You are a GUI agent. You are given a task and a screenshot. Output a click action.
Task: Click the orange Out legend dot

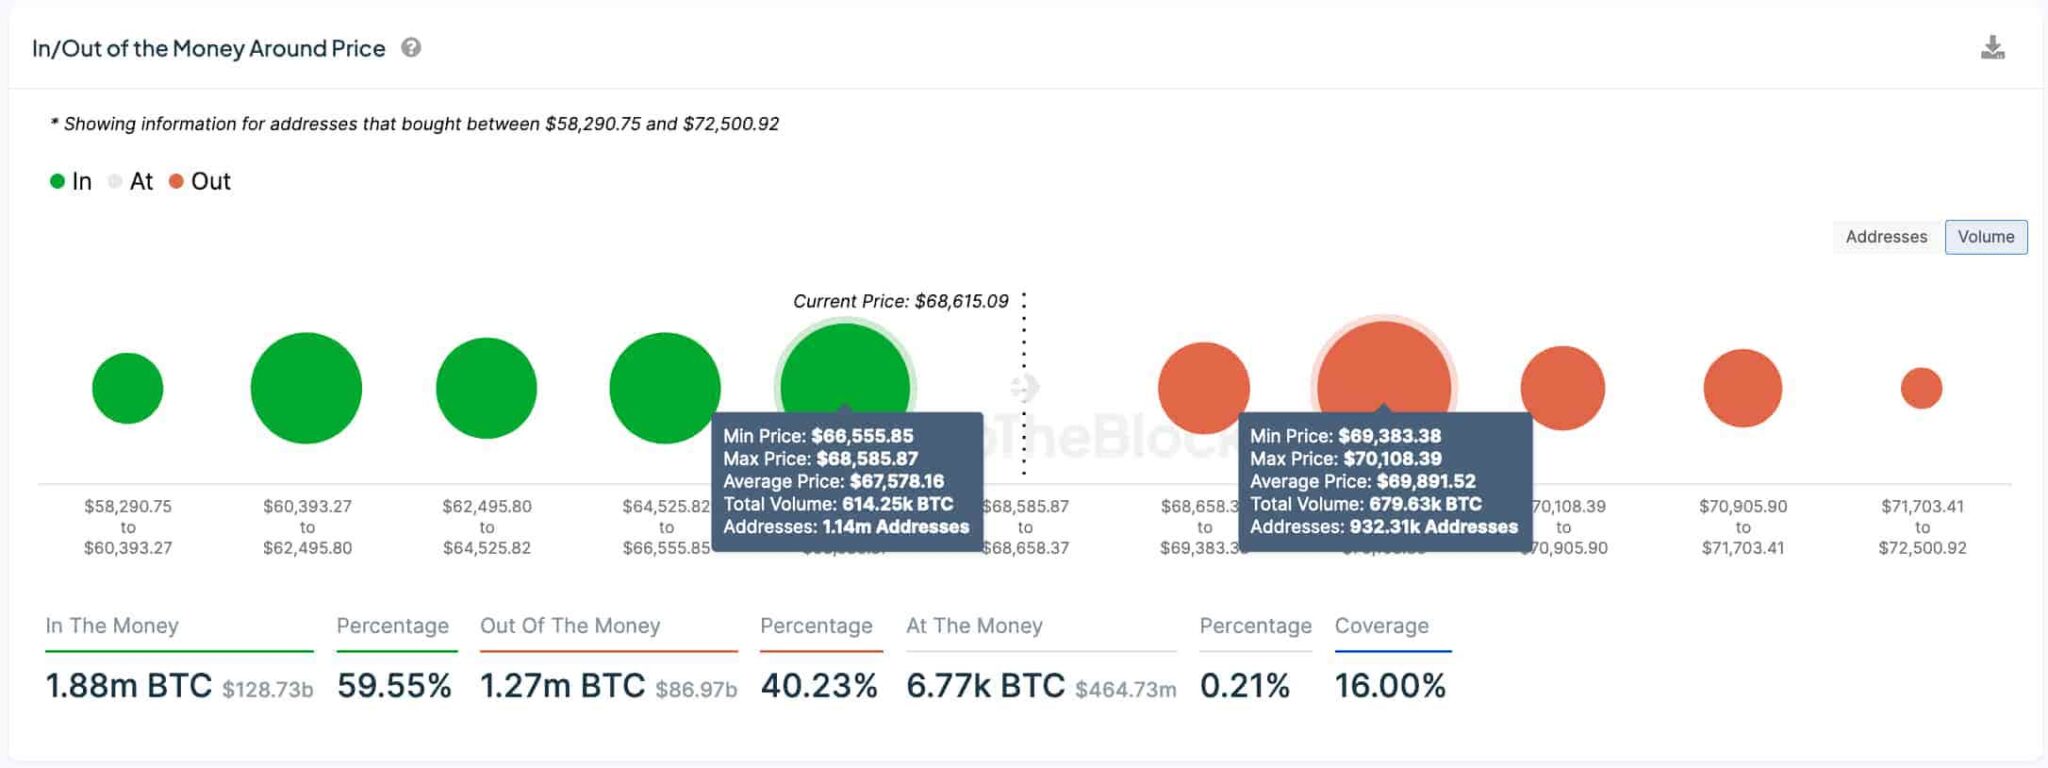pos(177,181)
